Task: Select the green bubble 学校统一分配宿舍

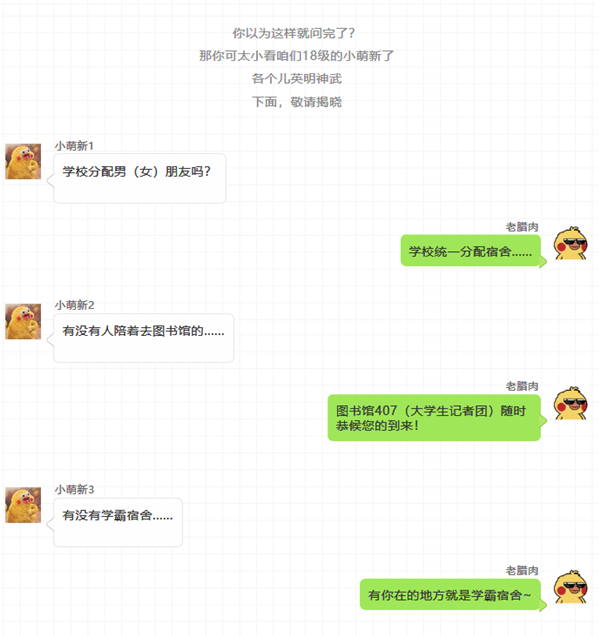Action: (x=471, y=251)
